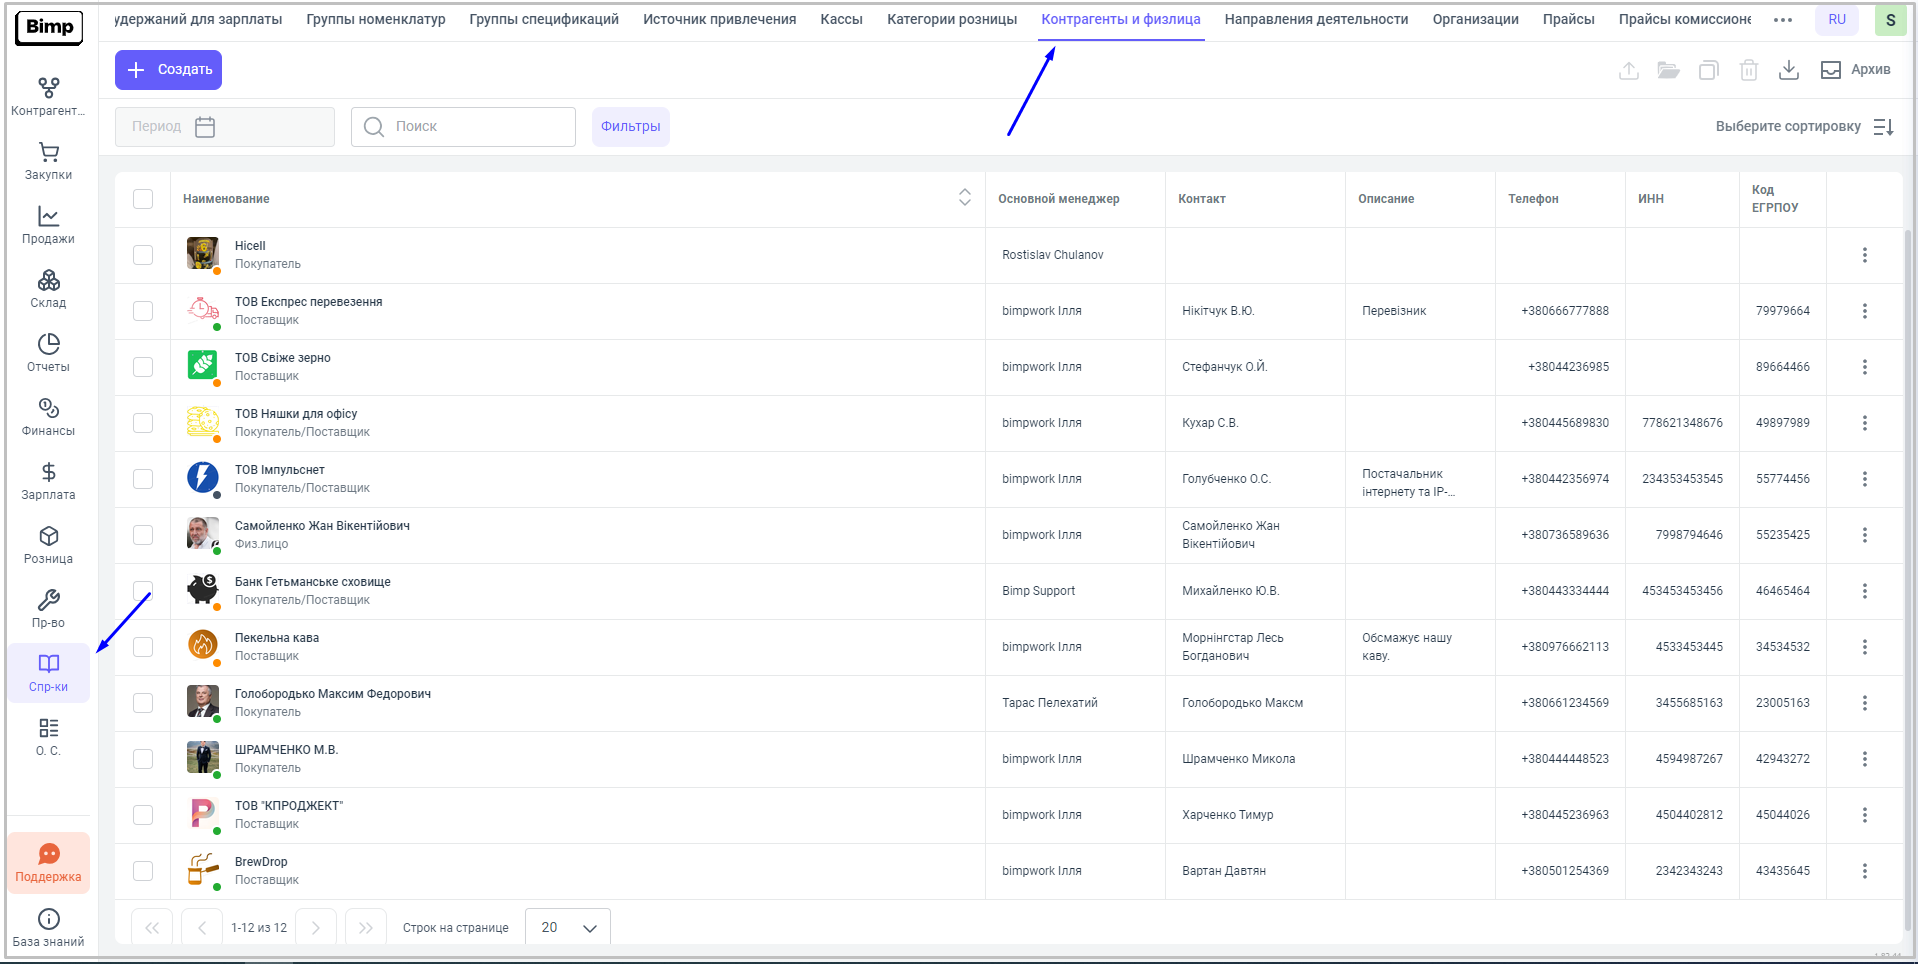Viewport: 1918px width, 964px height.
Task: Click the trash delete icon
Action: tap(1749, 70)
